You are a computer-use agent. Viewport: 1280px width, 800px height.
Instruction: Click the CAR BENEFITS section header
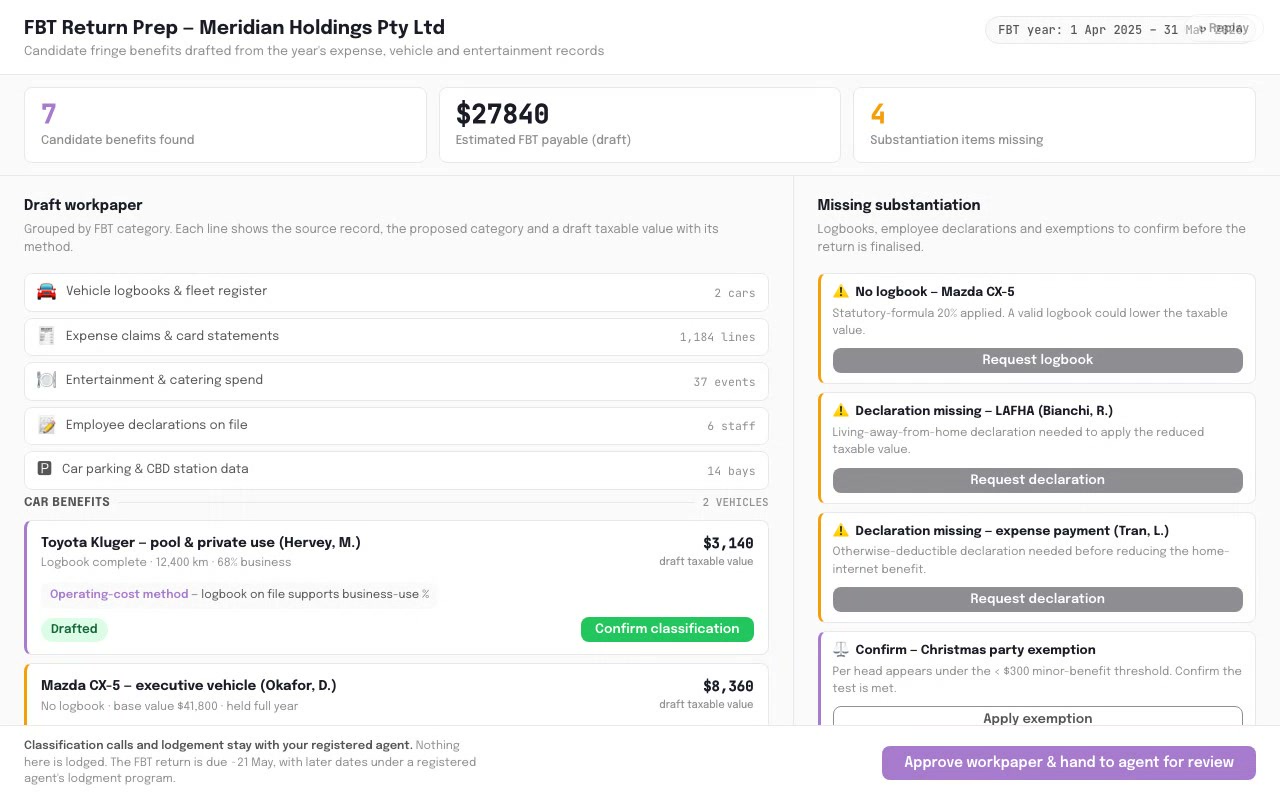pos(67,502)
